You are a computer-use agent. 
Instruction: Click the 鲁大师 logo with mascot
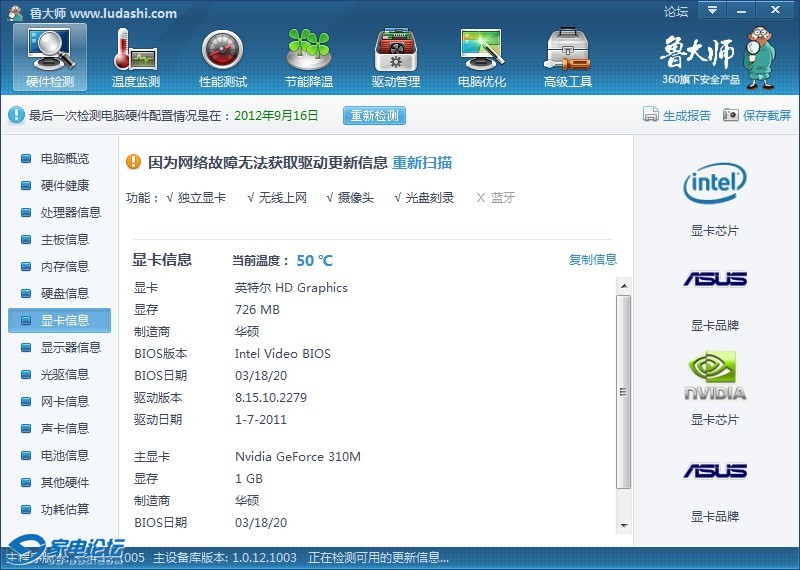pos(718,58)
